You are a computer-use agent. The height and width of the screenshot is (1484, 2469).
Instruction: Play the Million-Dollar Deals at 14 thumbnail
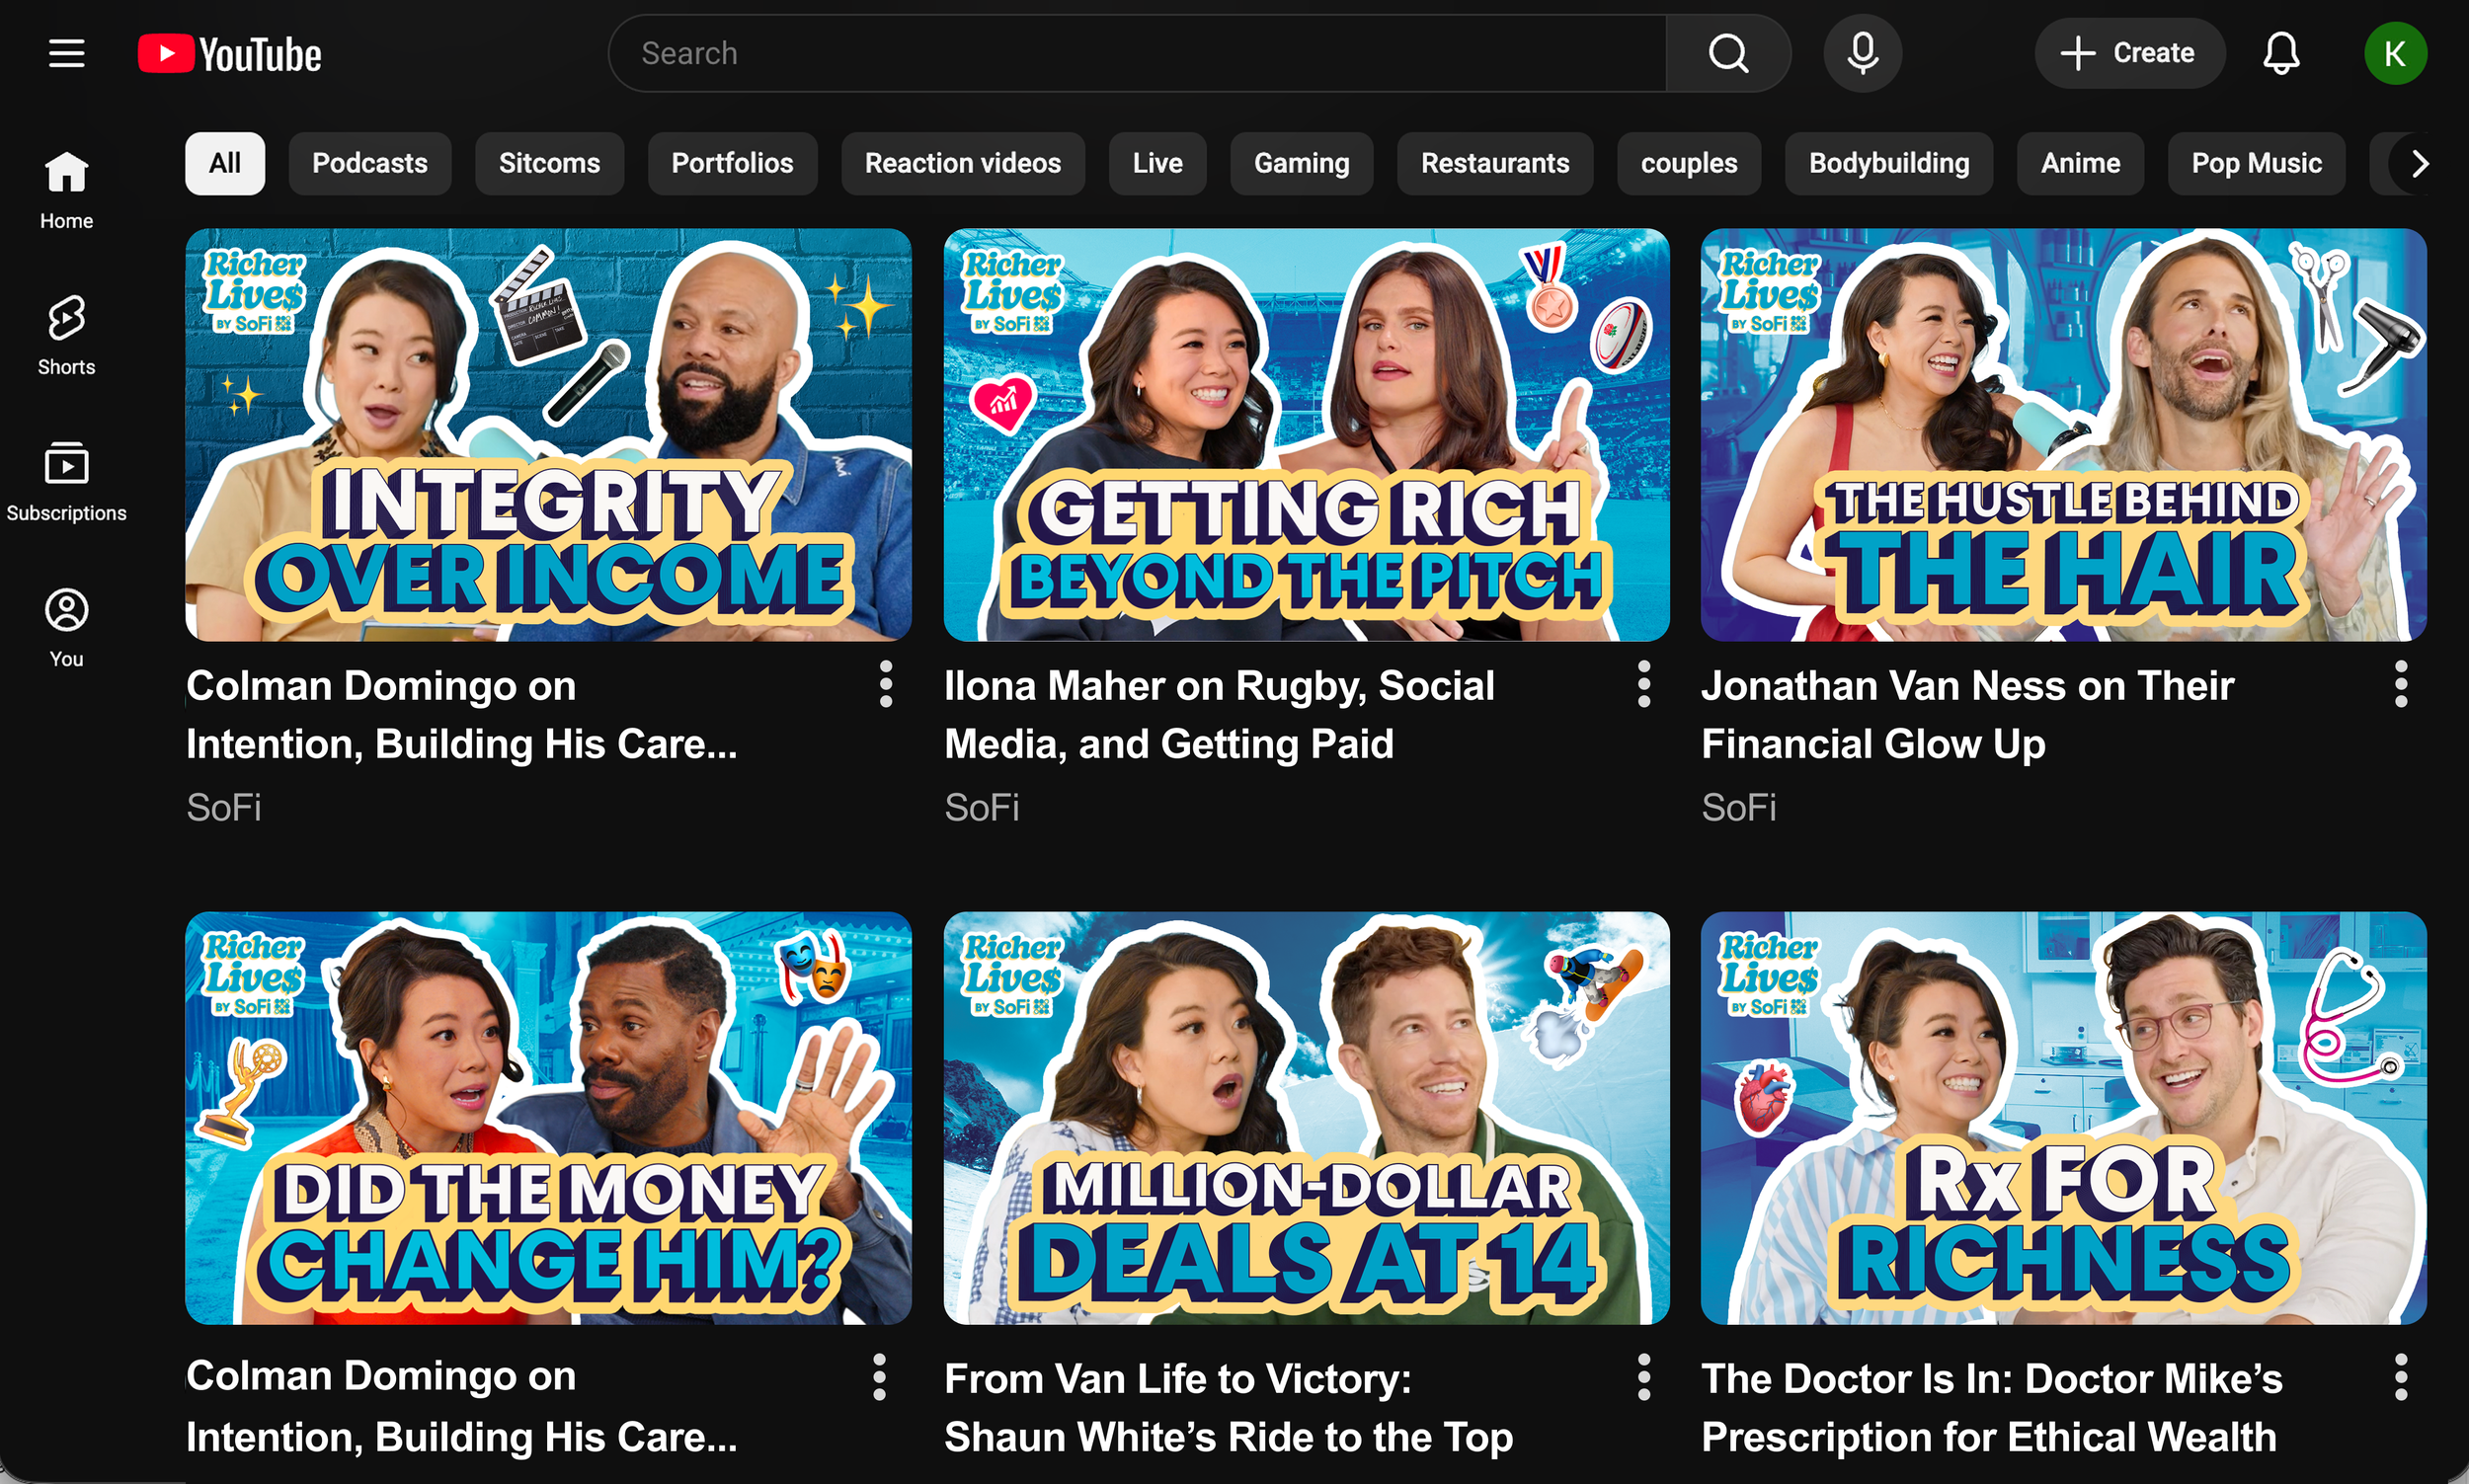(x=1307, y=1118)
